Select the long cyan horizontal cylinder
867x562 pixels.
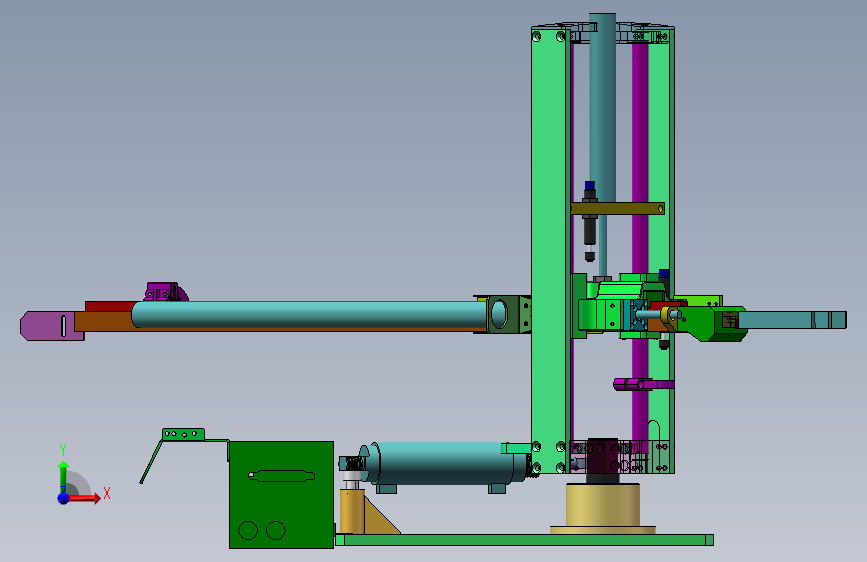[x=310, y=315]
